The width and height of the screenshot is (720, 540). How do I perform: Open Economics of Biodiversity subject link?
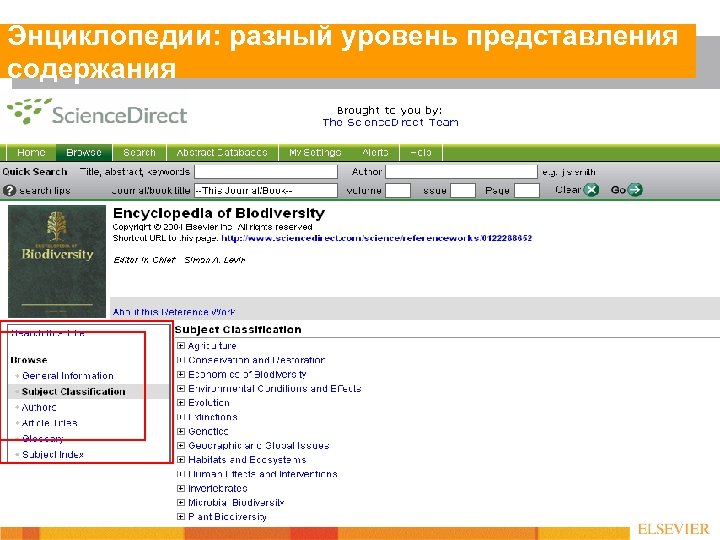(x=247, y=374)
